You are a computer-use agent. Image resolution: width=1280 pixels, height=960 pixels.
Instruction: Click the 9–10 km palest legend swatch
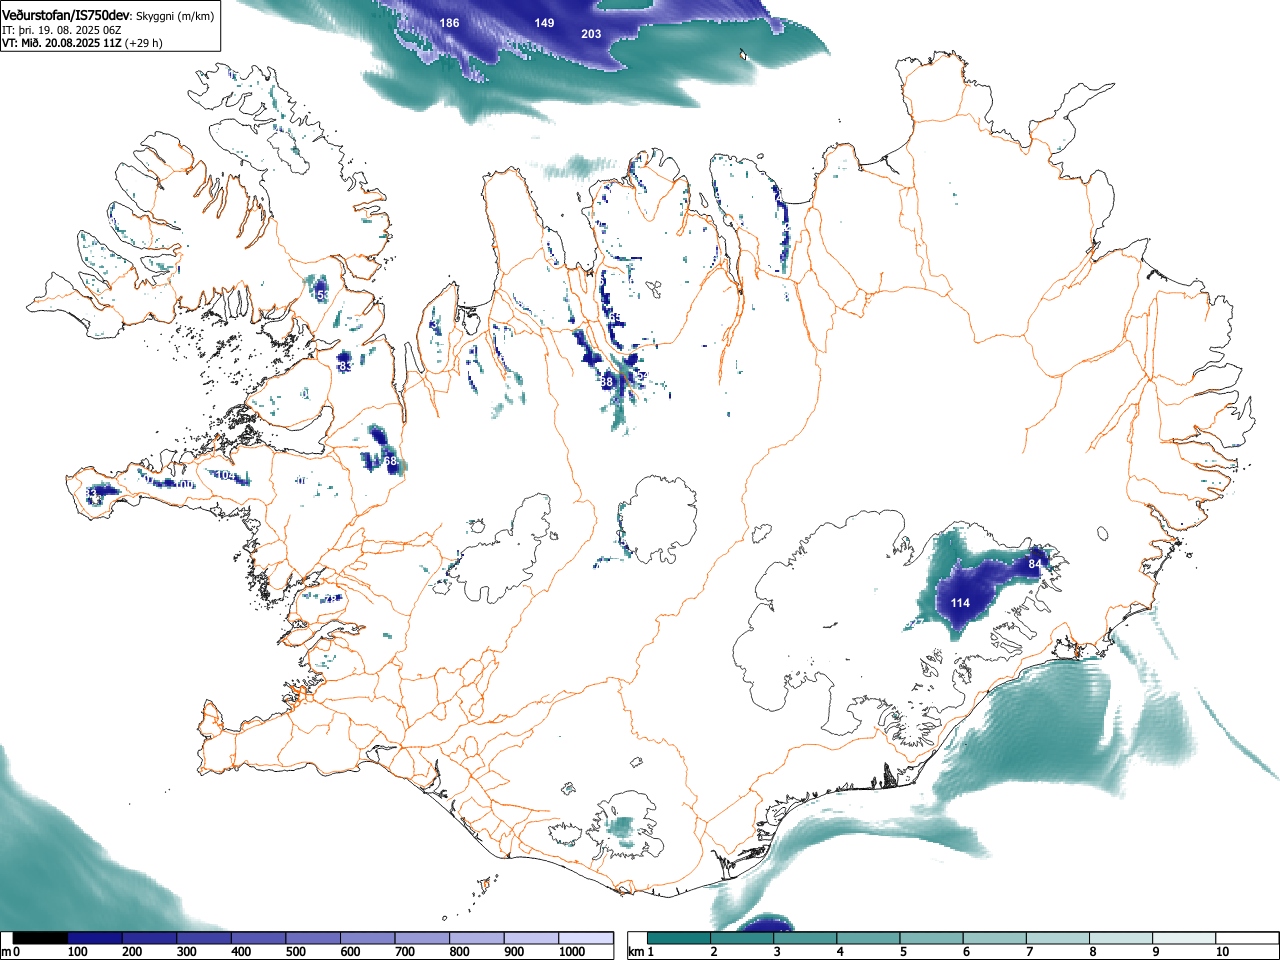1186,938
